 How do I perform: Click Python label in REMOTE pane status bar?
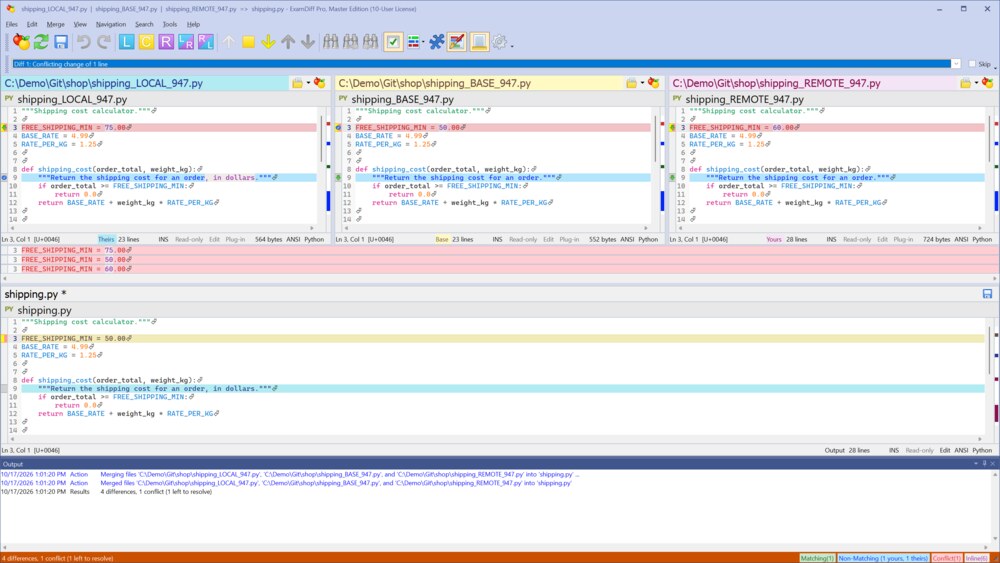point(982,239)
